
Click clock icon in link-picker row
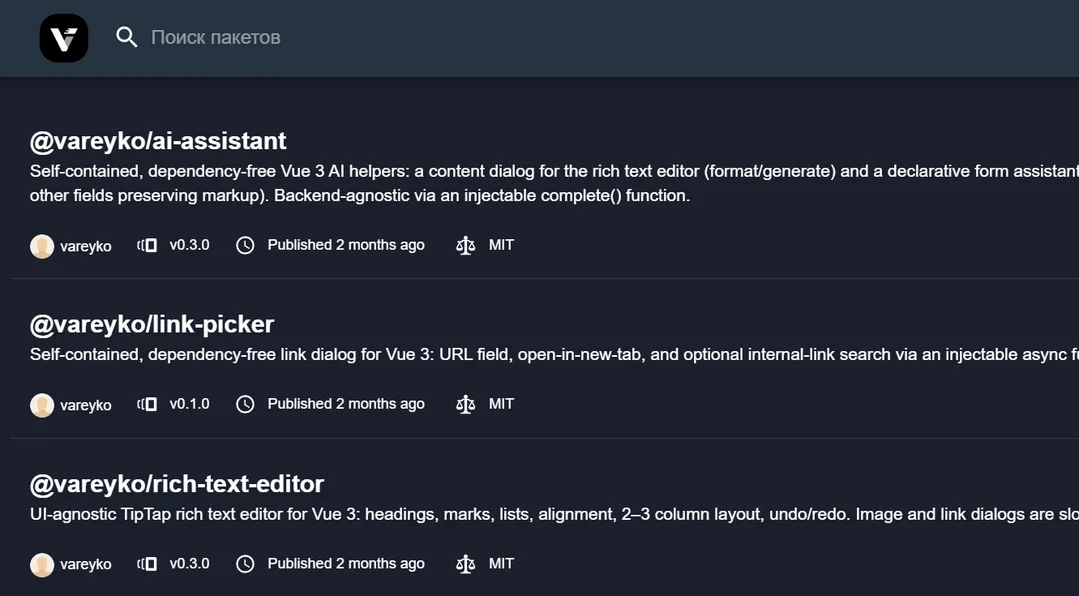click(245, 404)
